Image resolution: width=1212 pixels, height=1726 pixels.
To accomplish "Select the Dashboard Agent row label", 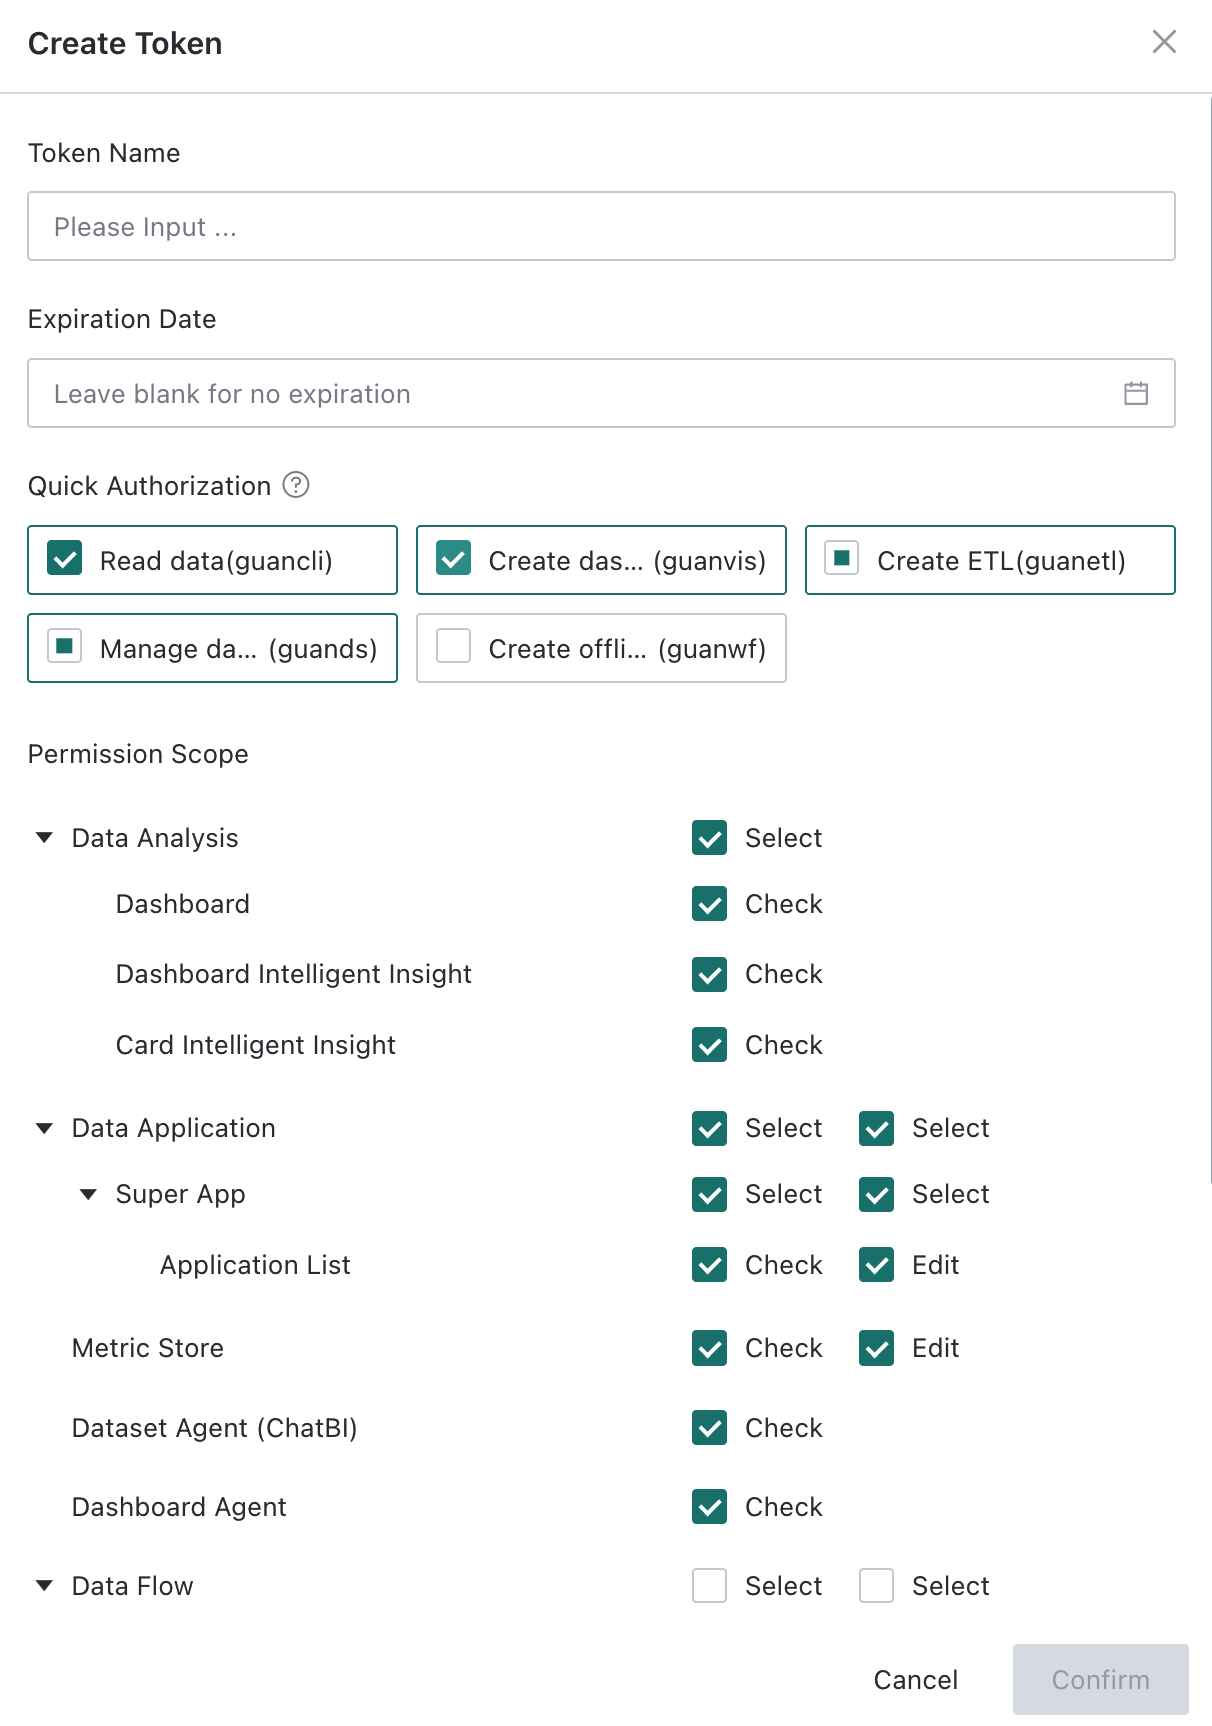I will coord(179,1507).
